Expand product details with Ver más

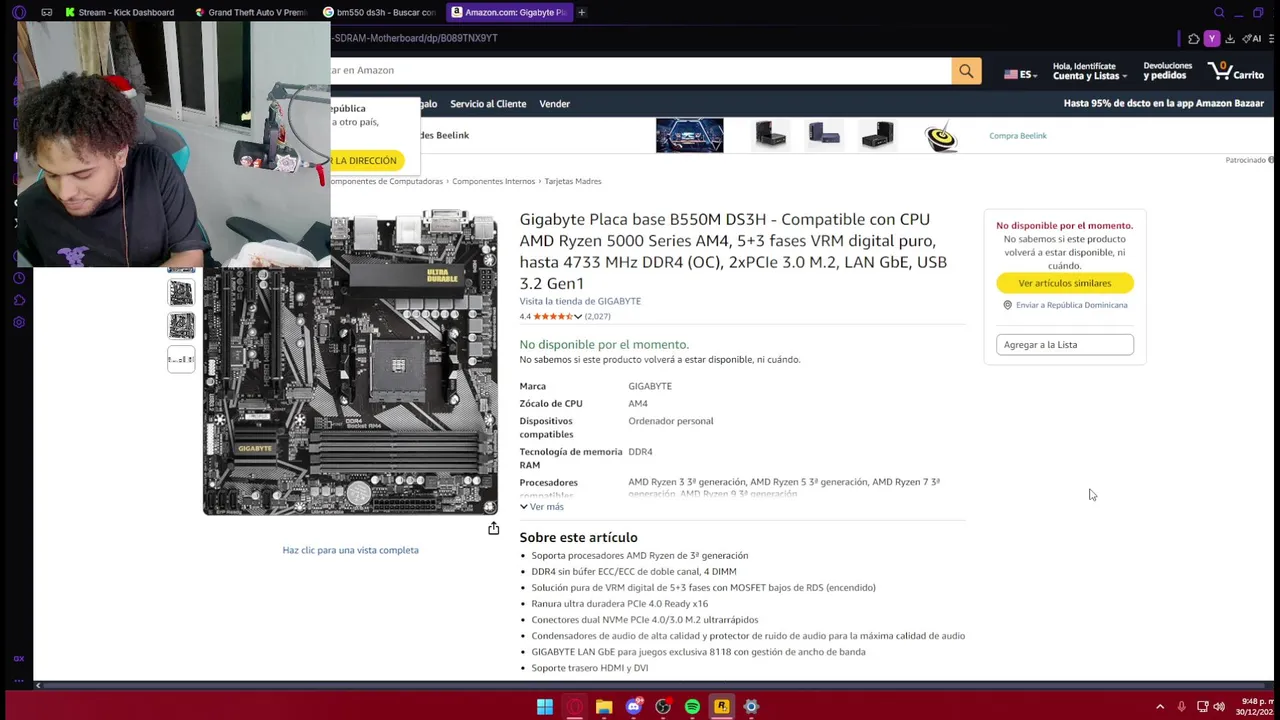[541, 507]
